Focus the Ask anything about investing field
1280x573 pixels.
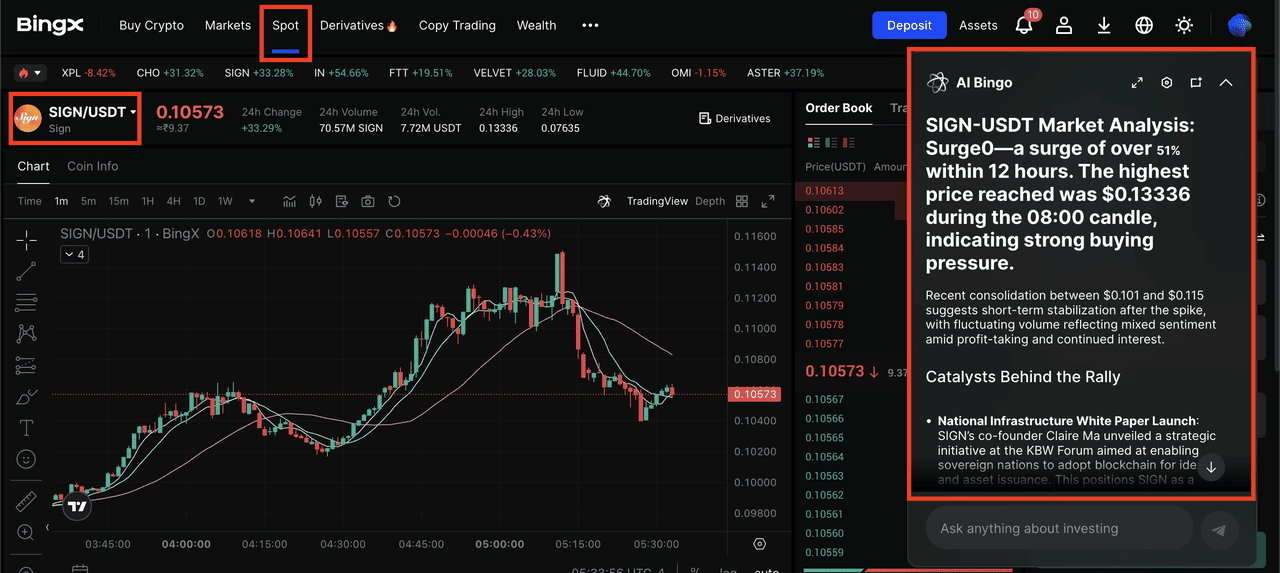pos(1060,528)
